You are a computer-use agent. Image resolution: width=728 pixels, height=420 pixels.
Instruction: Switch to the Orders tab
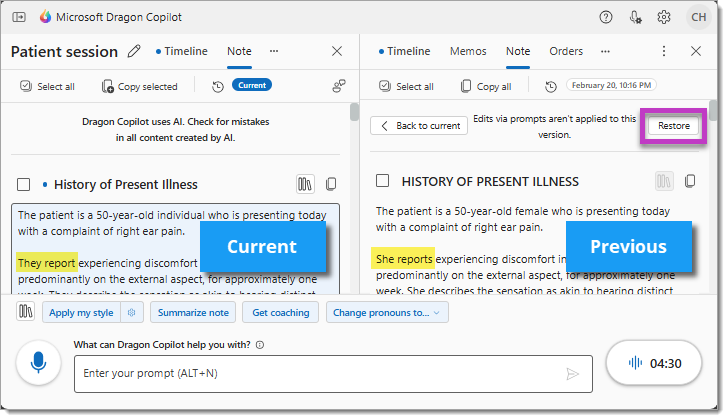[x=566, y=51]
